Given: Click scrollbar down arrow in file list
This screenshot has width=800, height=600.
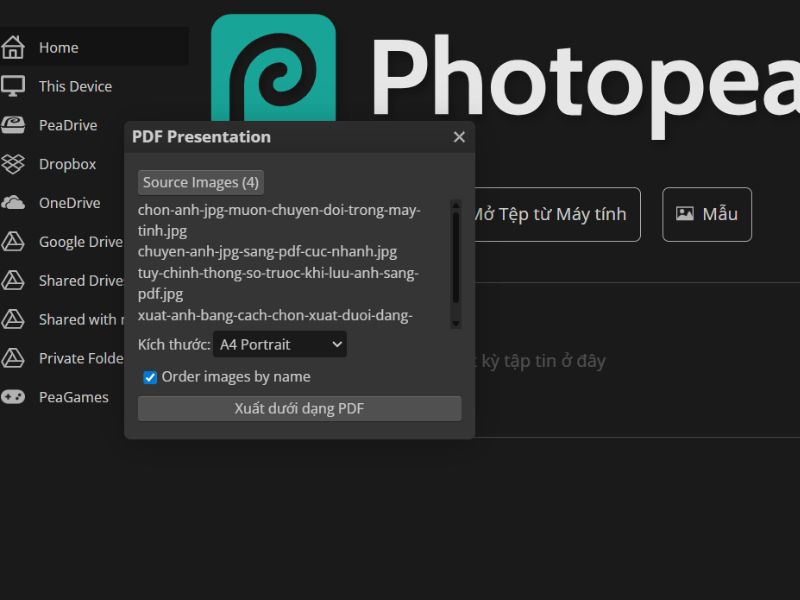Looking at the screenshot, I should (x=456, y=323).
